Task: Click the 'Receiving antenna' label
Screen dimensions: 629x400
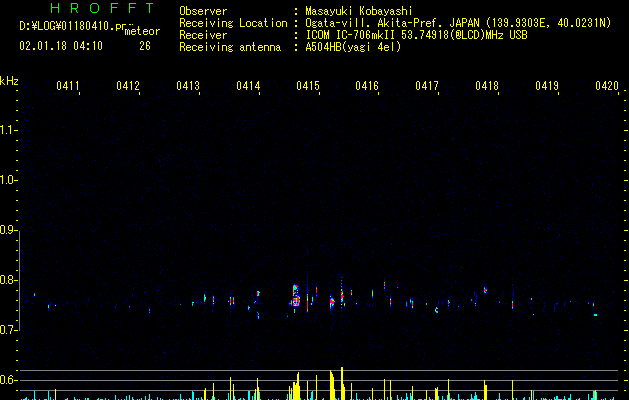Action: pos(230,47)
